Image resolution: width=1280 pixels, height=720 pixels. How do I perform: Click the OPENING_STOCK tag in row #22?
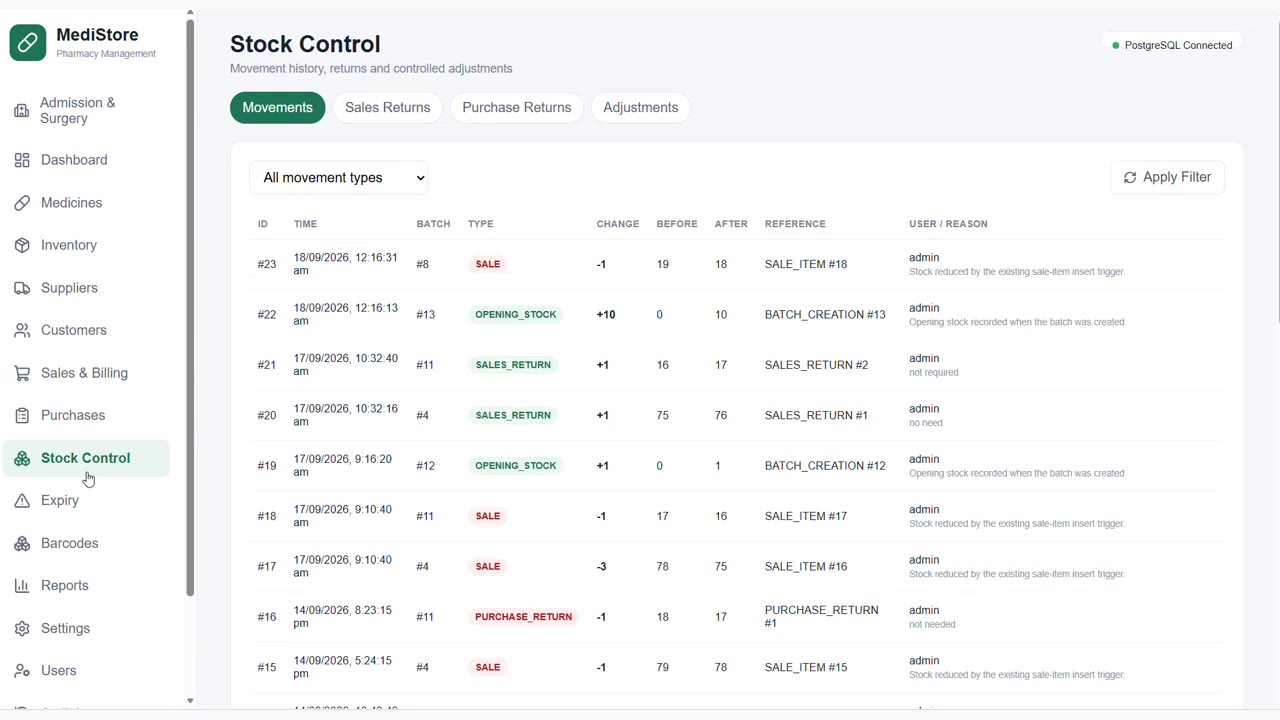click(x=516, y=314)
